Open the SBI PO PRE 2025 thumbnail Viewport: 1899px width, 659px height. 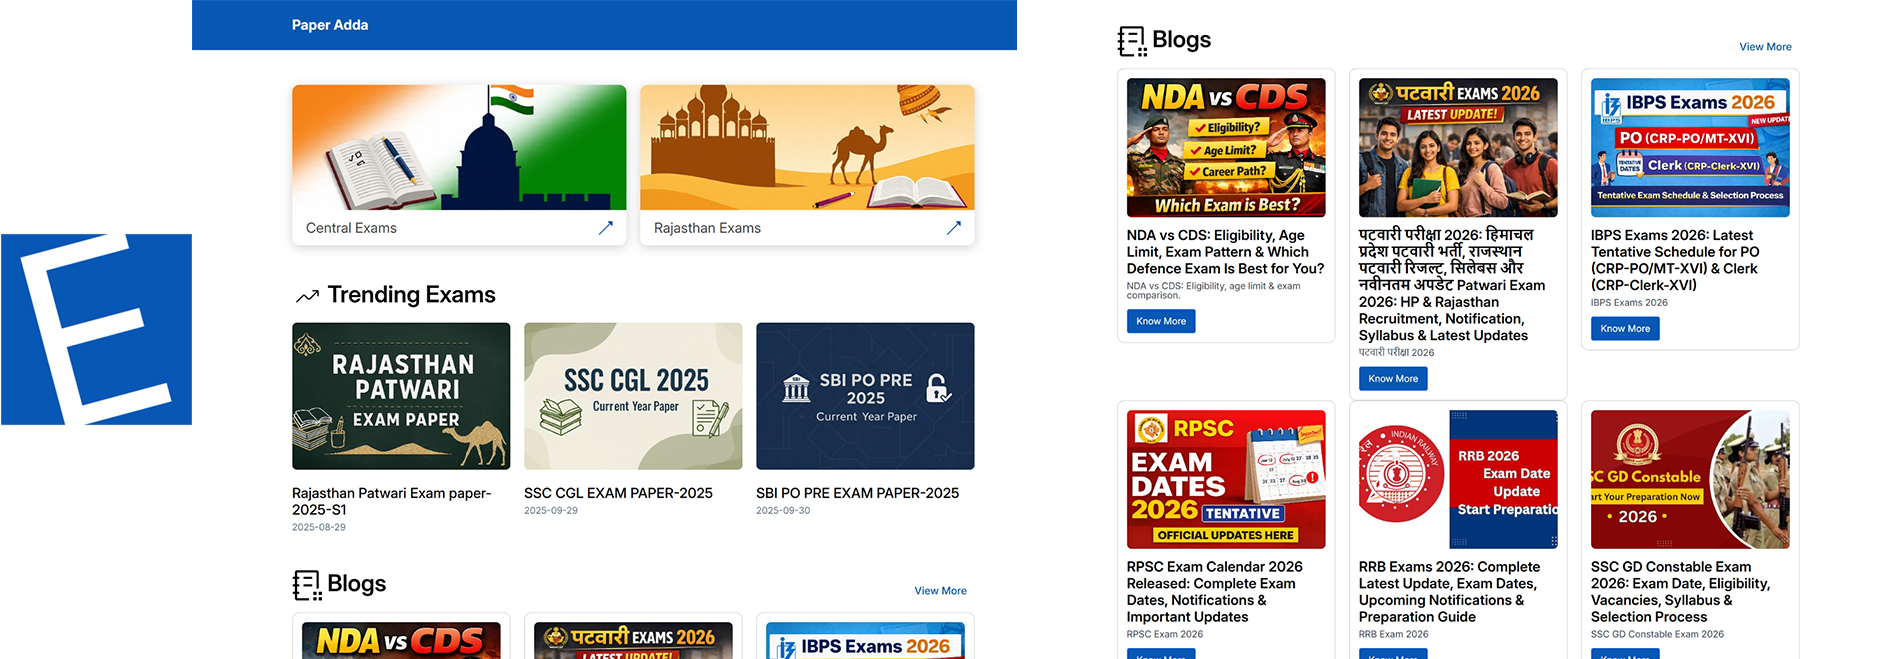pos(865,396)
